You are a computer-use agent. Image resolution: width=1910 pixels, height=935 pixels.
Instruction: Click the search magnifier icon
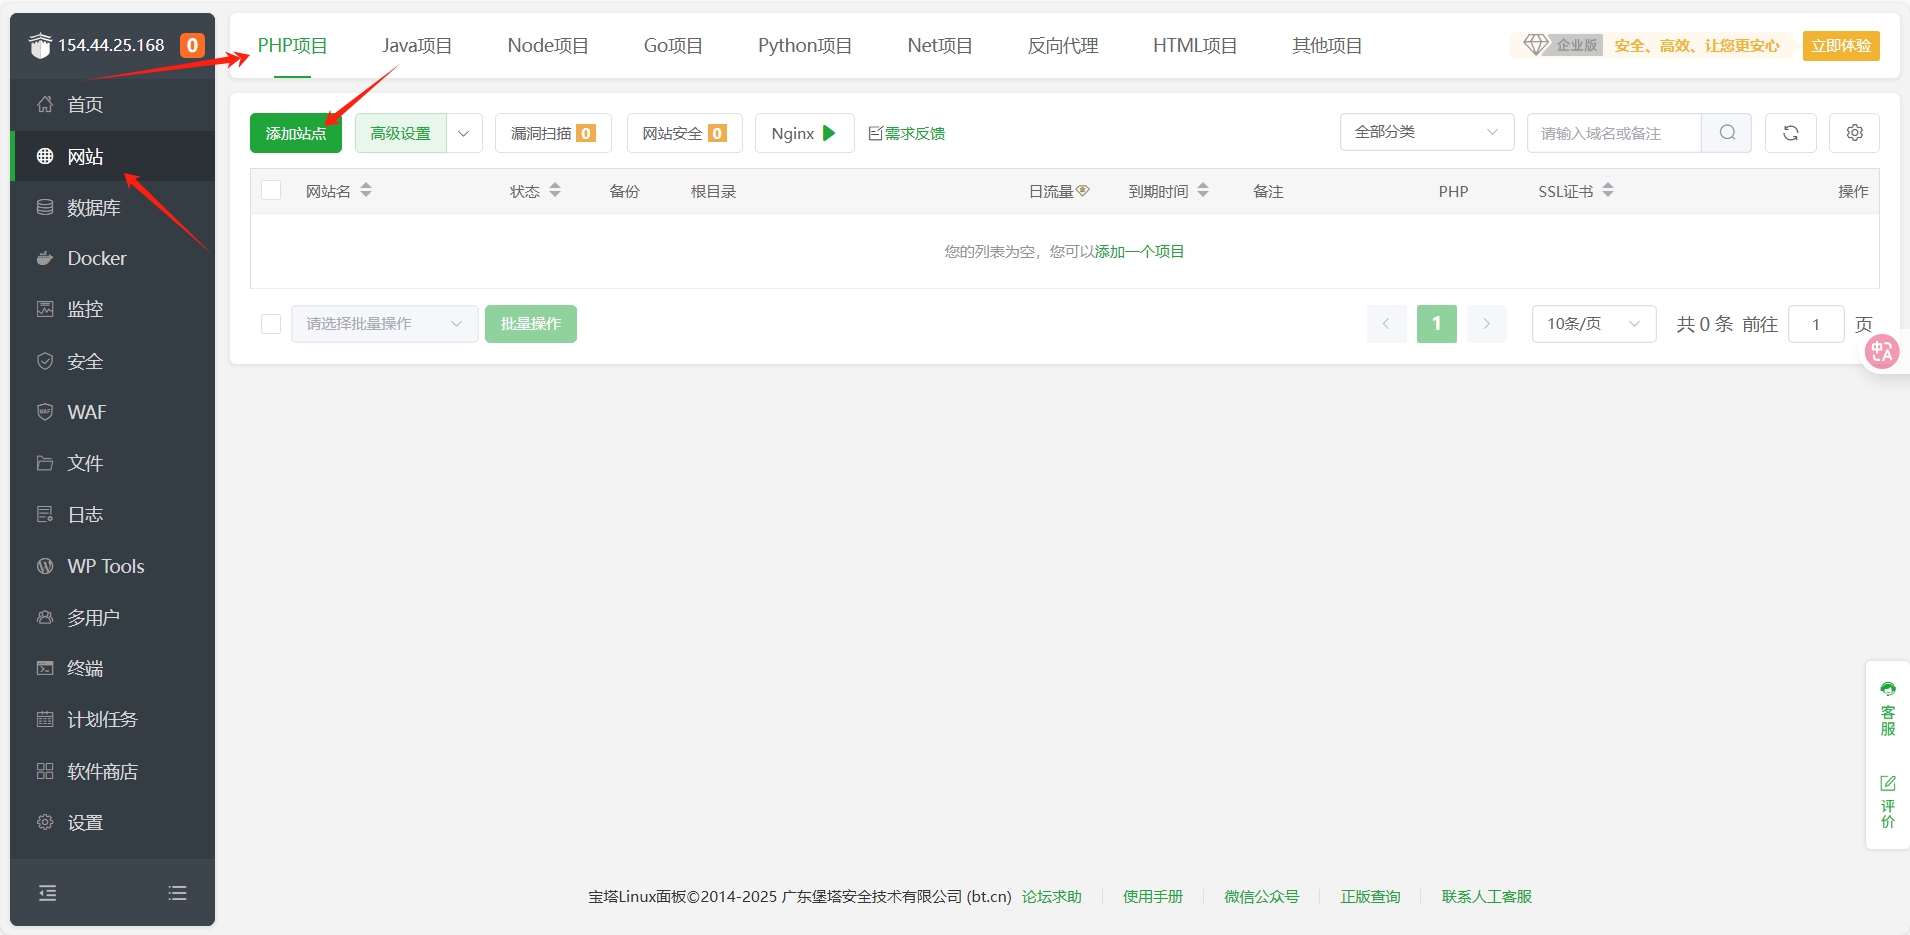pos(1727,133)
